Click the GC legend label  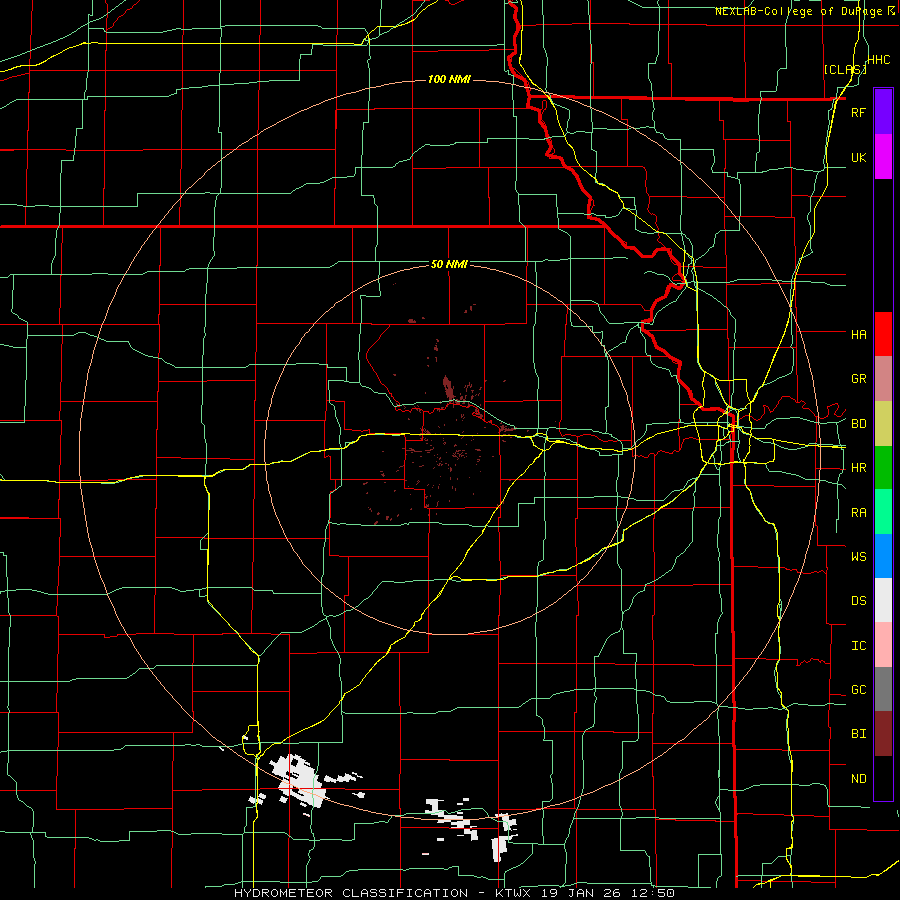point(858,690)
